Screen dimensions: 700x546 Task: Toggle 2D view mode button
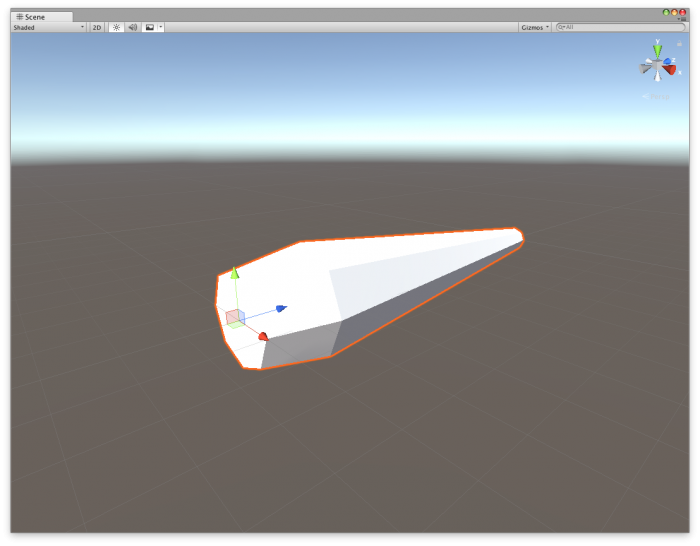point(97,28)
